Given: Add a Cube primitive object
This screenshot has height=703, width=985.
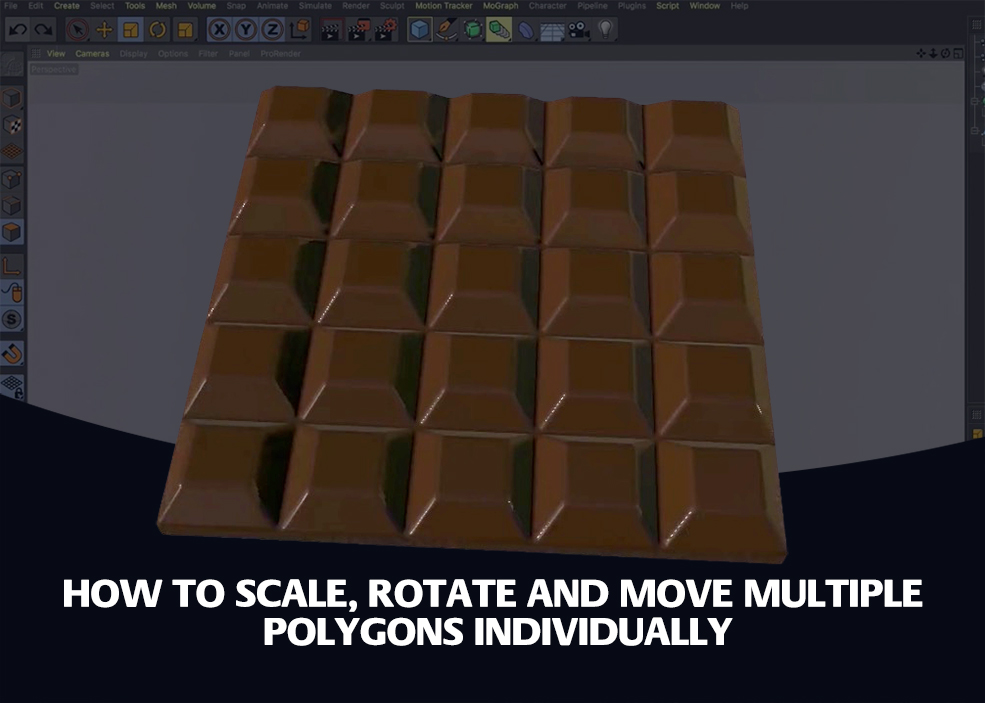Looking at the screenshot, I should 419,30.
